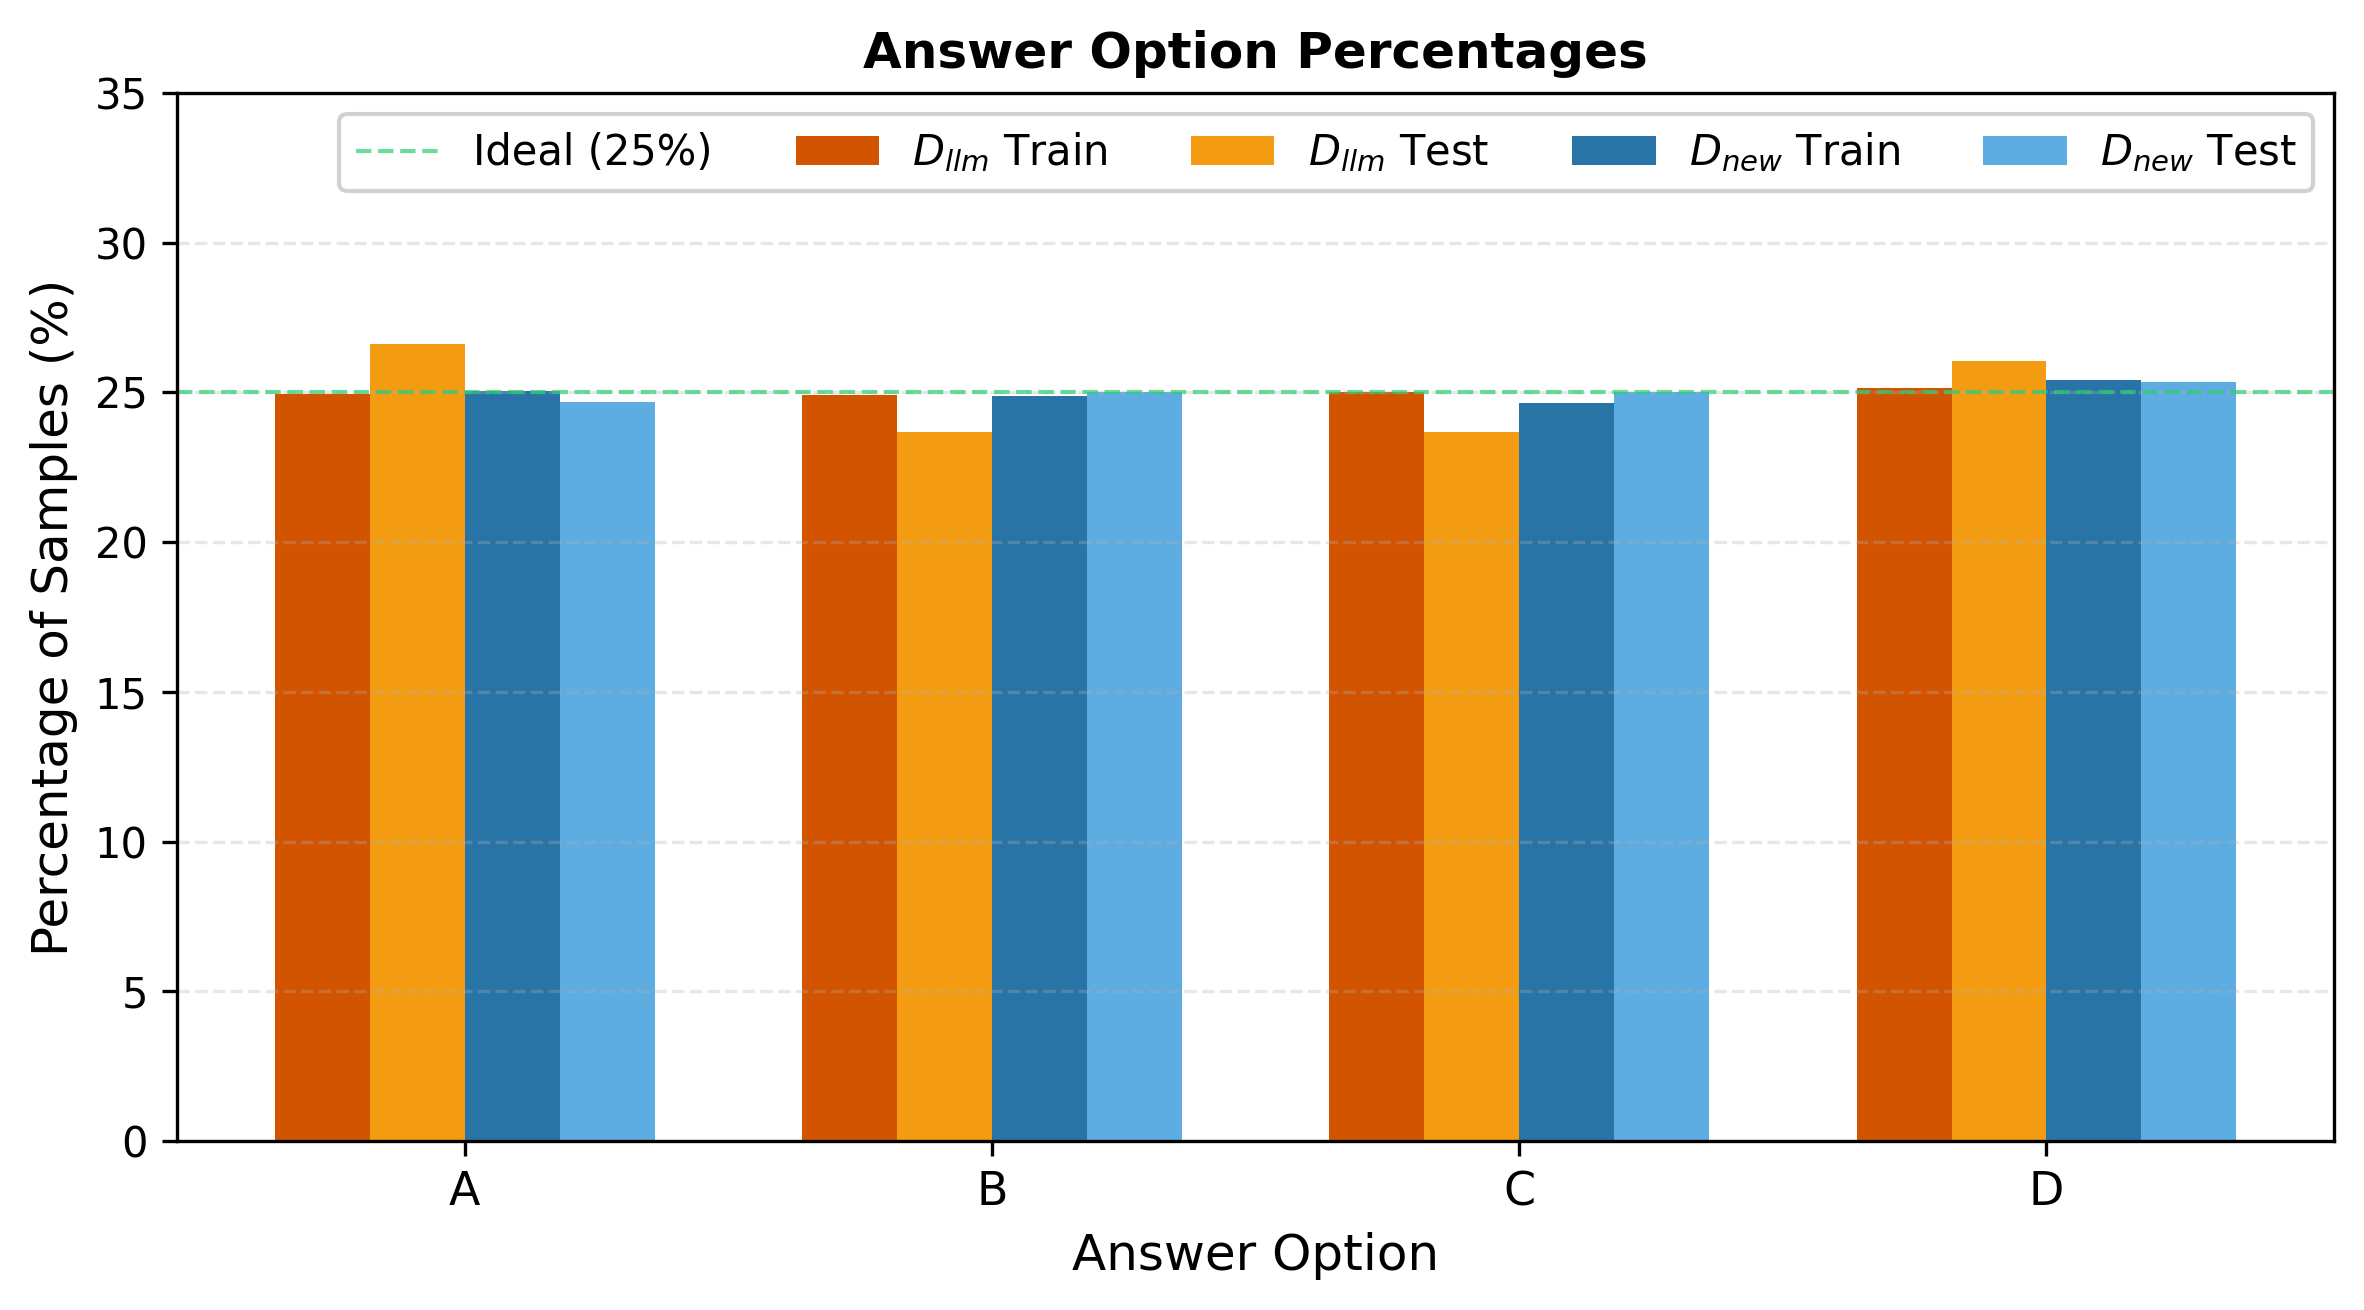Select the light blue bar for option A
The height and width of the screenshot is (1310, 2364).
click(x=607, y=770)
